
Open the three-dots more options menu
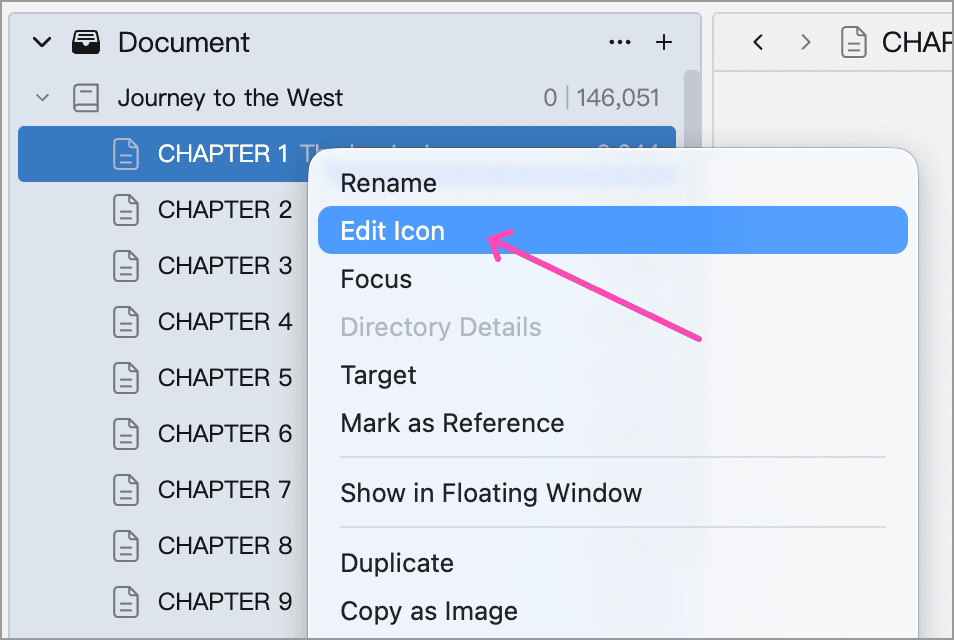(x=619, y=42)
